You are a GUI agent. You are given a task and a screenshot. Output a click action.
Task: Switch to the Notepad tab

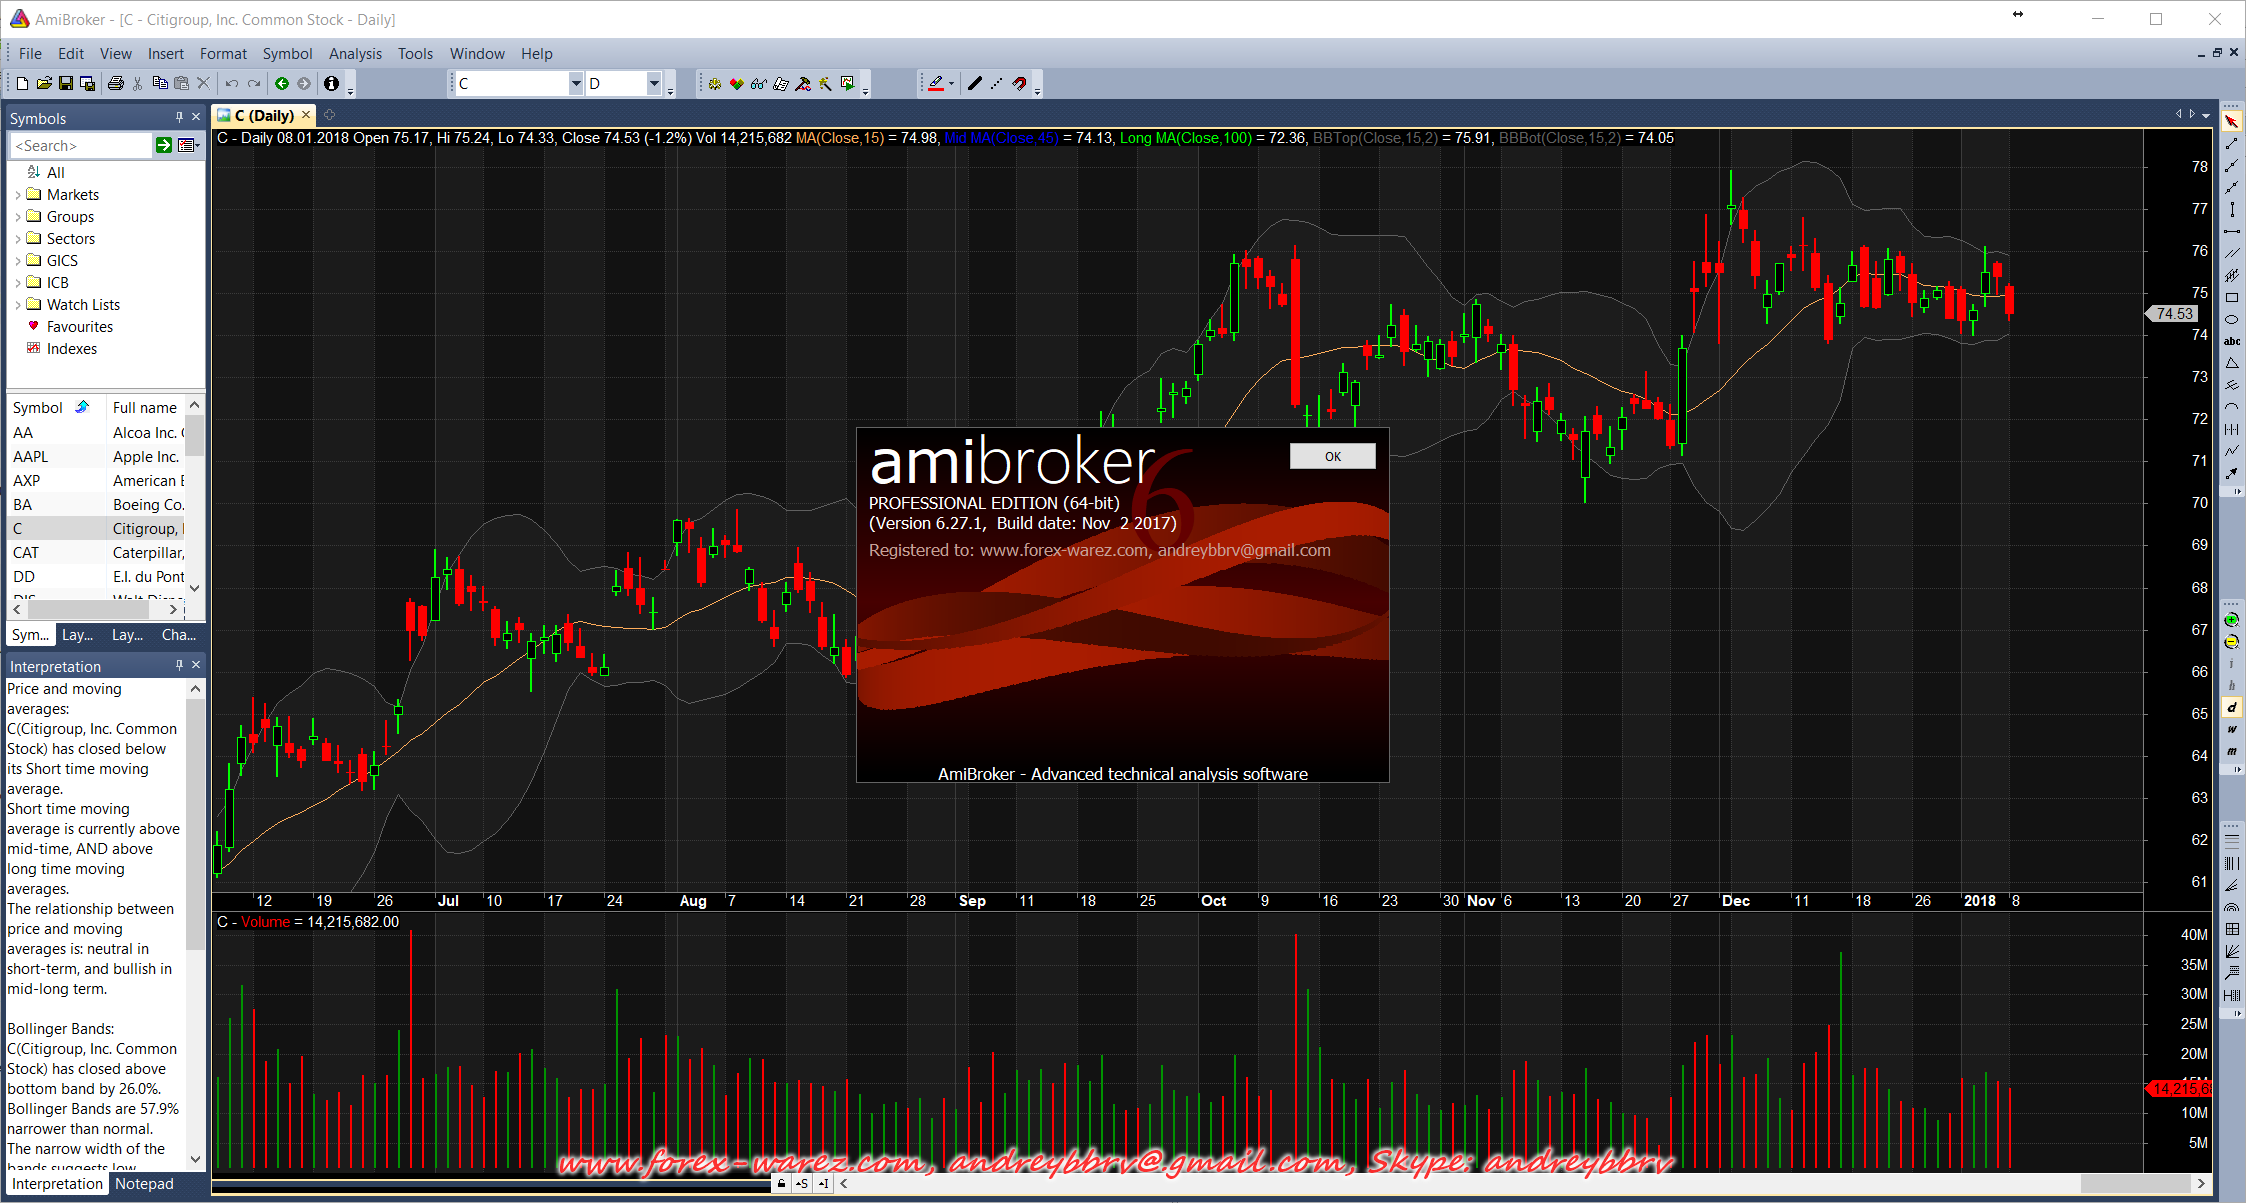pos(144,1184)
